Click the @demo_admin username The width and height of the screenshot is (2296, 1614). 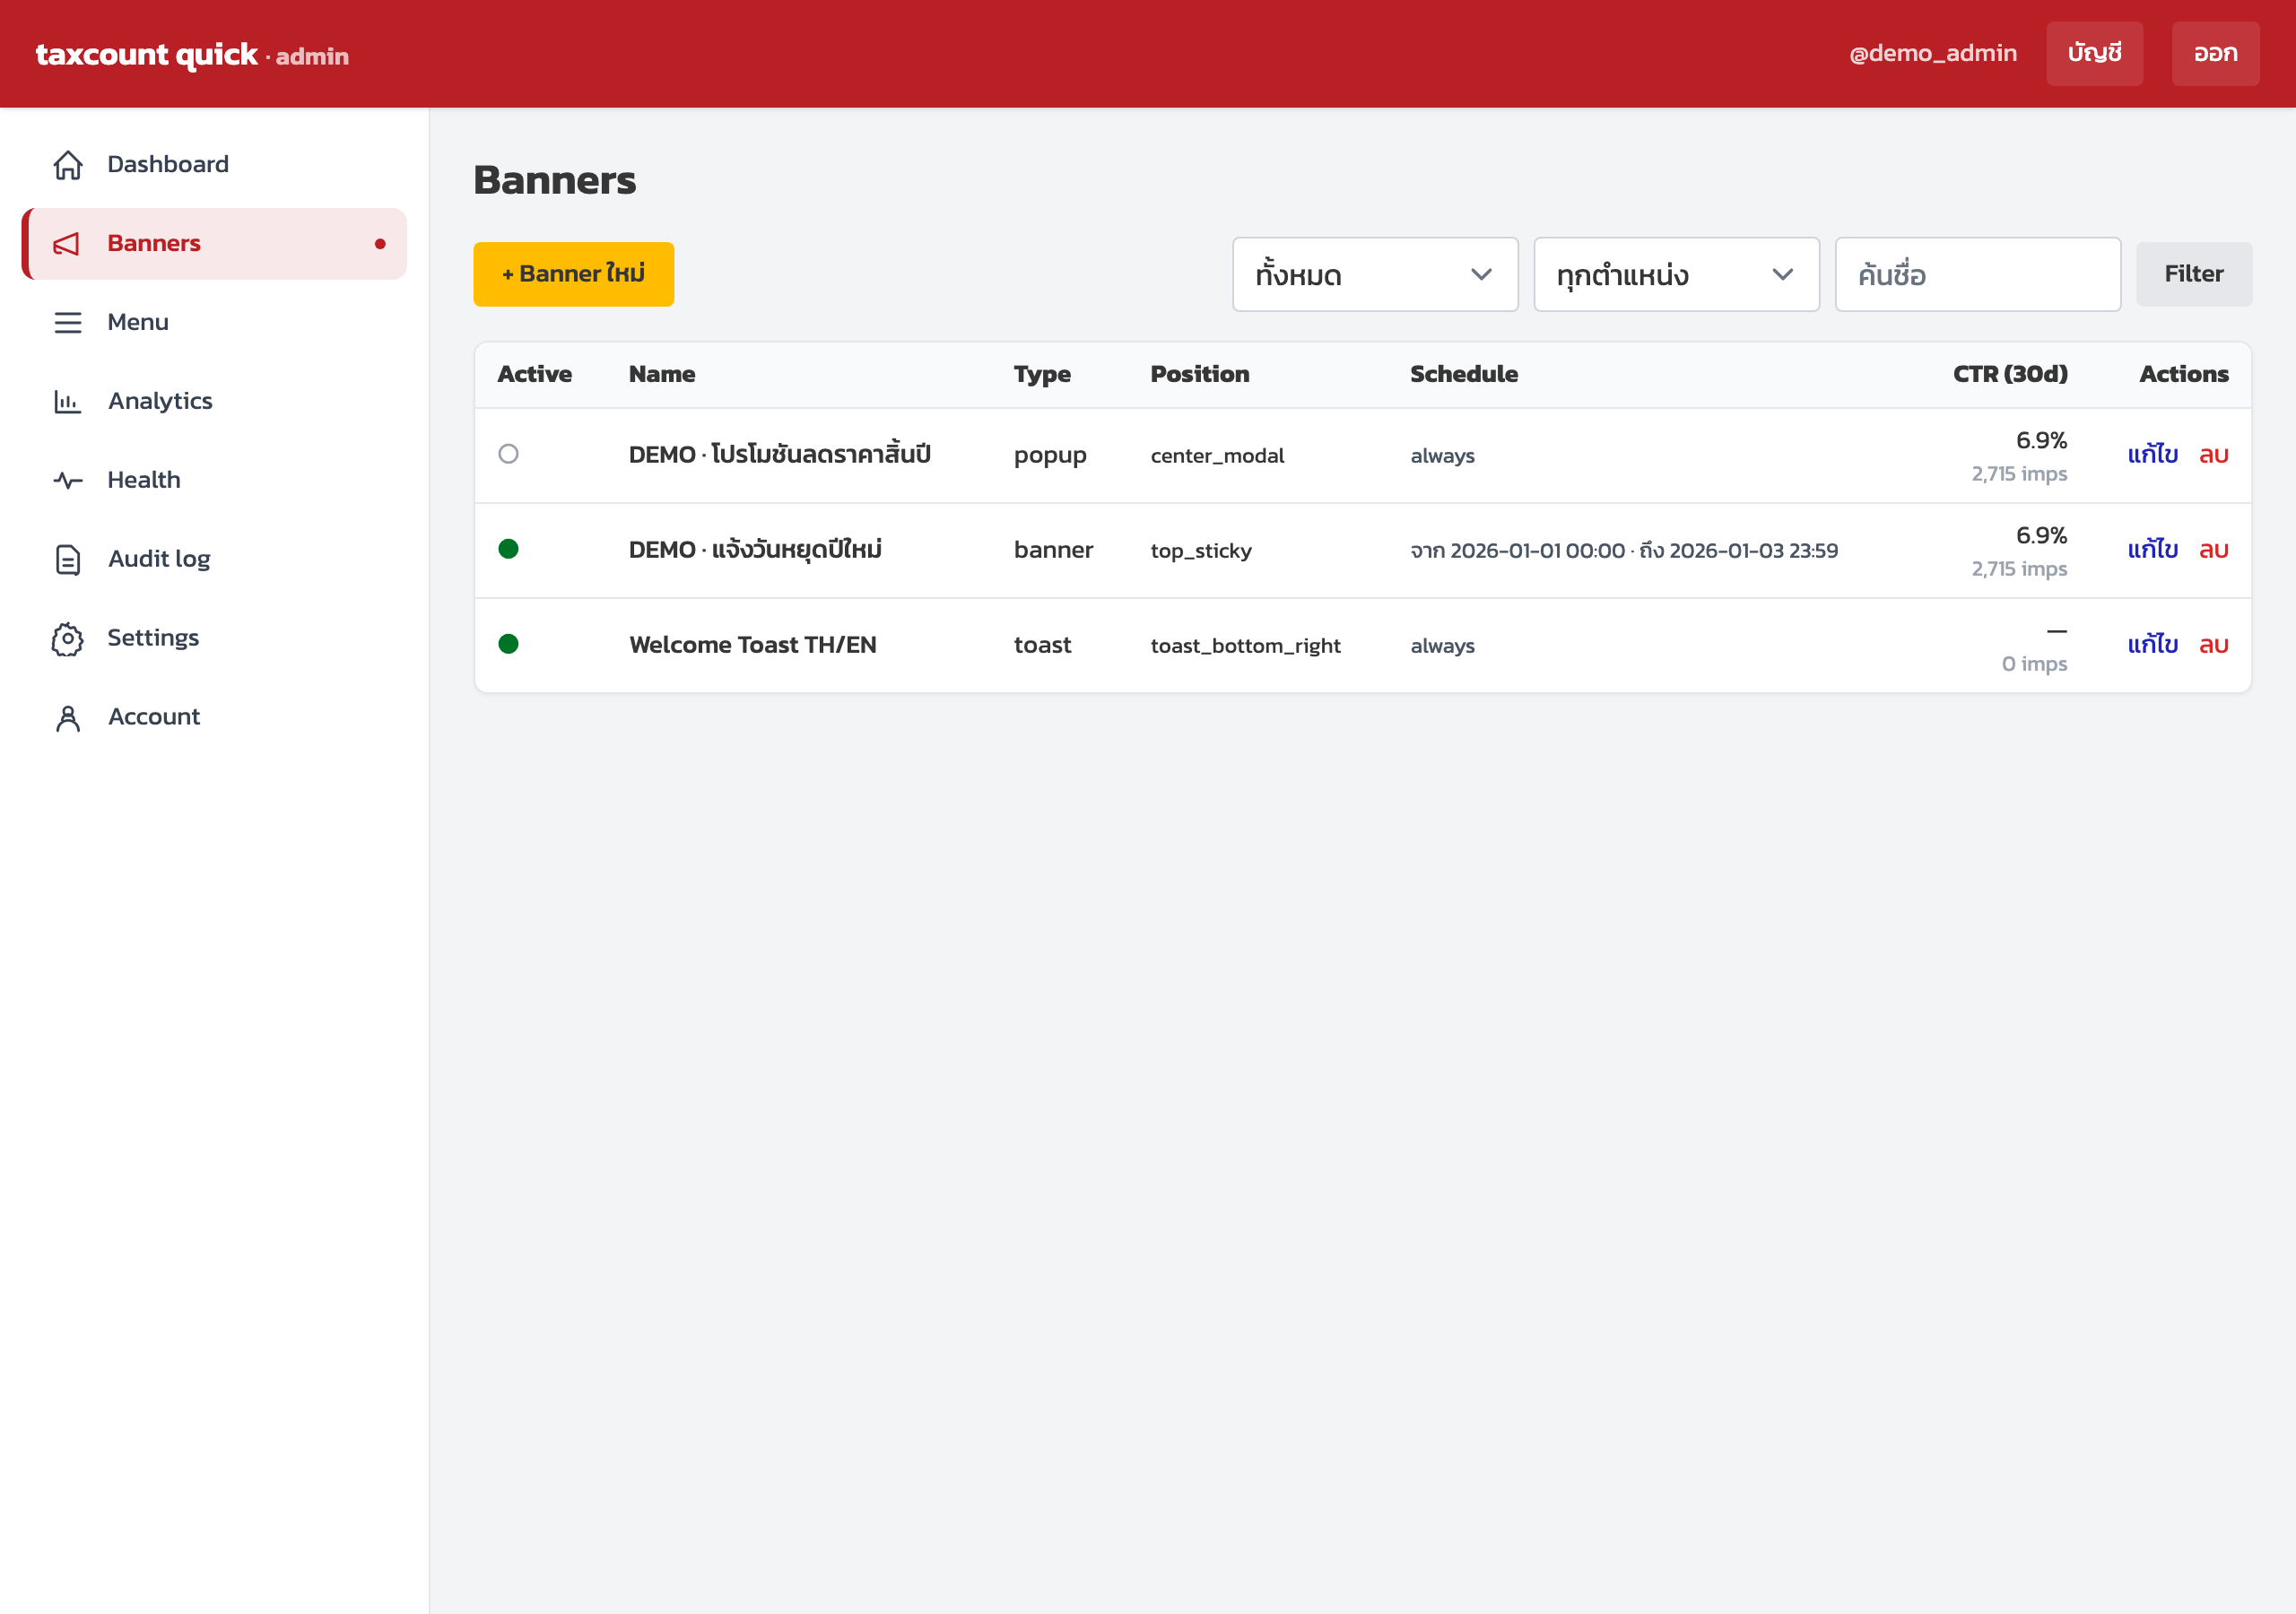pos(1932,53)
